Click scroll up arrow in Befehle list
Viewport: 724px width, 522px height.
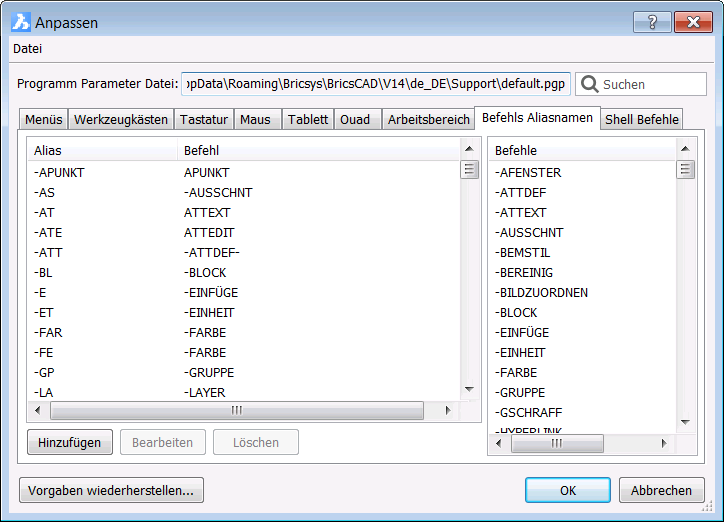686,150
